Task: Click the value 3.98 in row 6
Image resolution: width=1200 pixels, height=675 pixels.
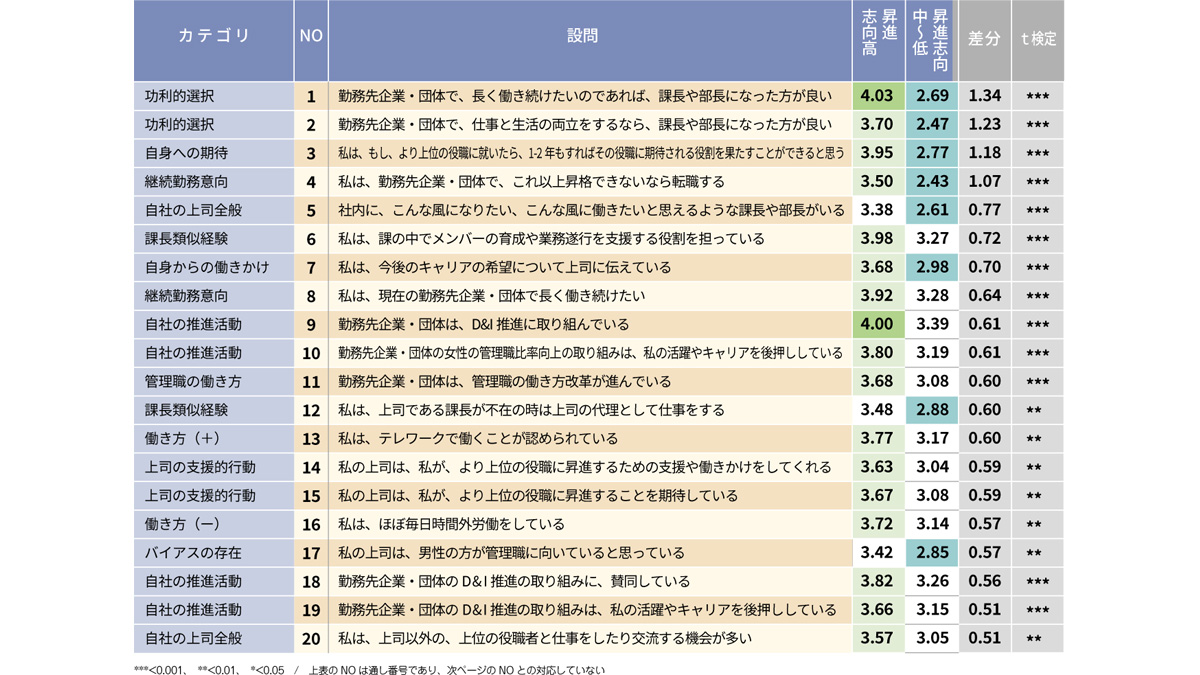Action: tap(879, 239)
